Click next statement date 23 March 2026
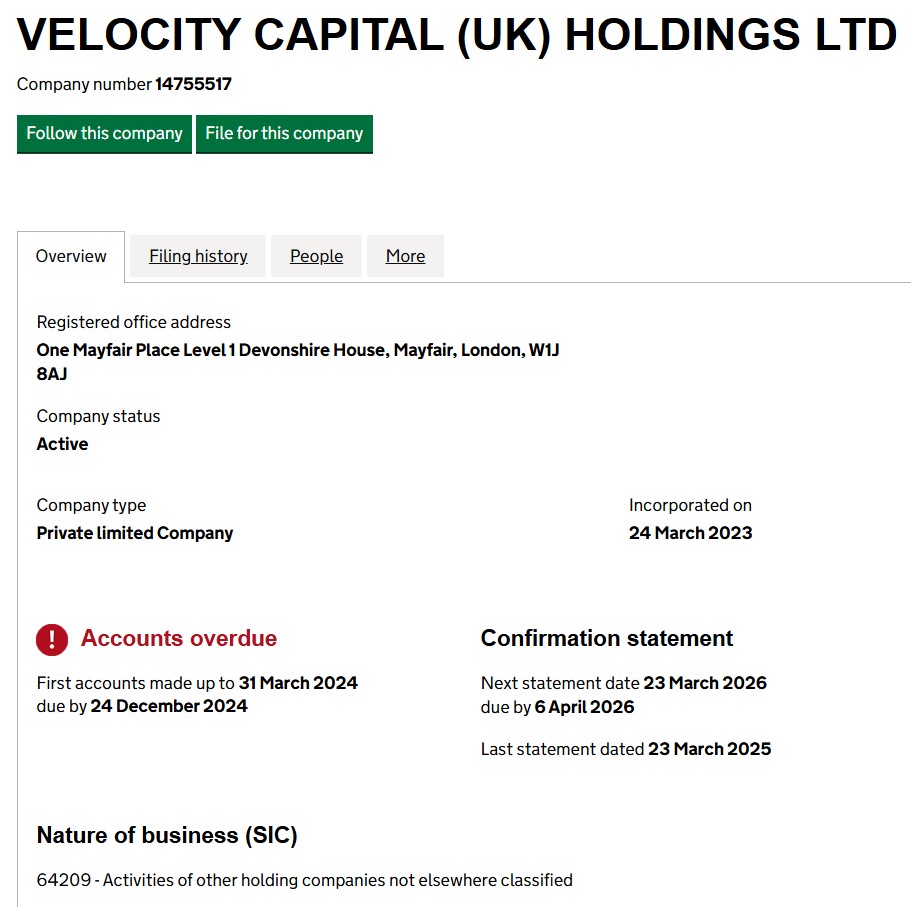 (x=705, y=684)
